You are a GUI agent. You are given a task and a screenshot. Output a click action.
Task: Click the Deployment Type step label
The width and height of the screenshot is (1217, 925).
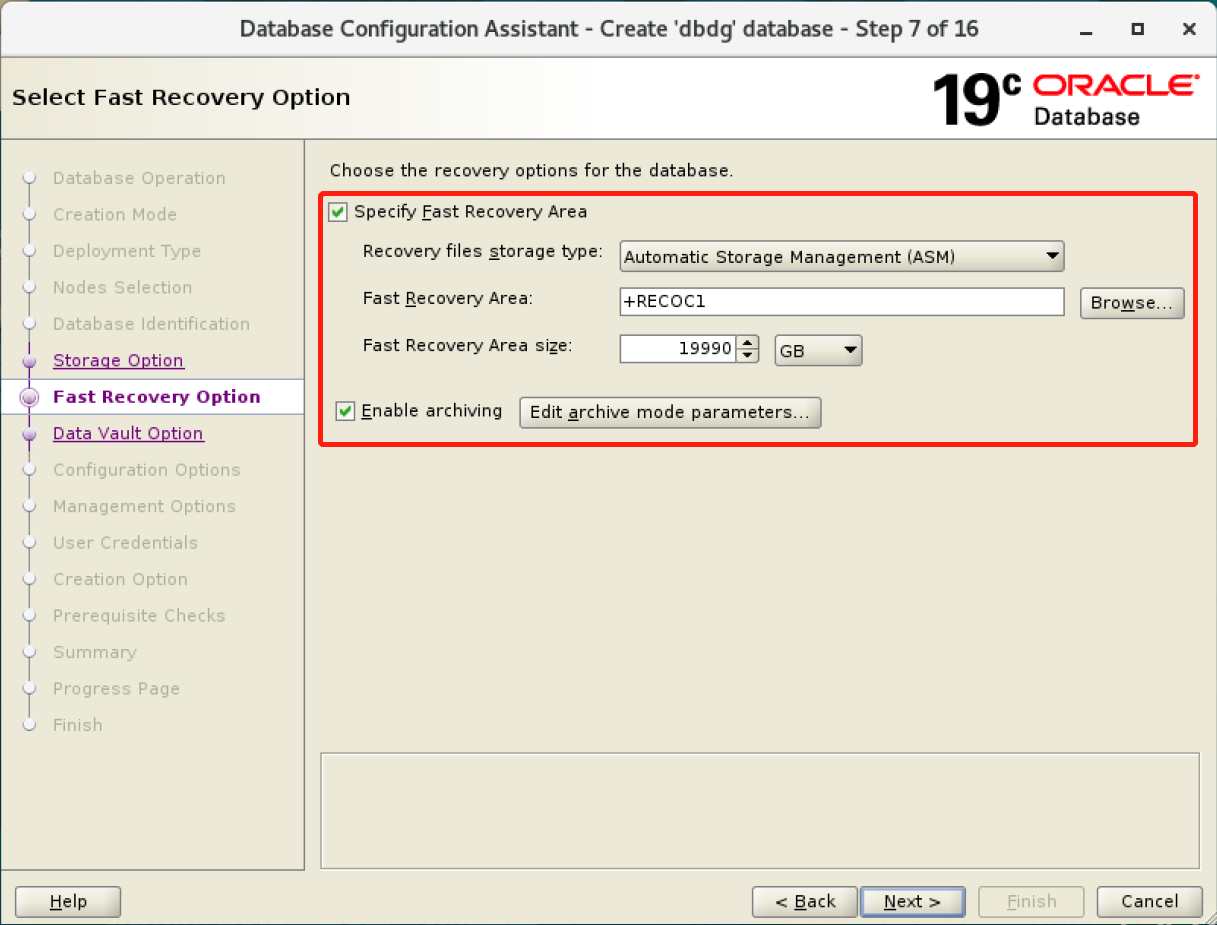tap(127, 251)
